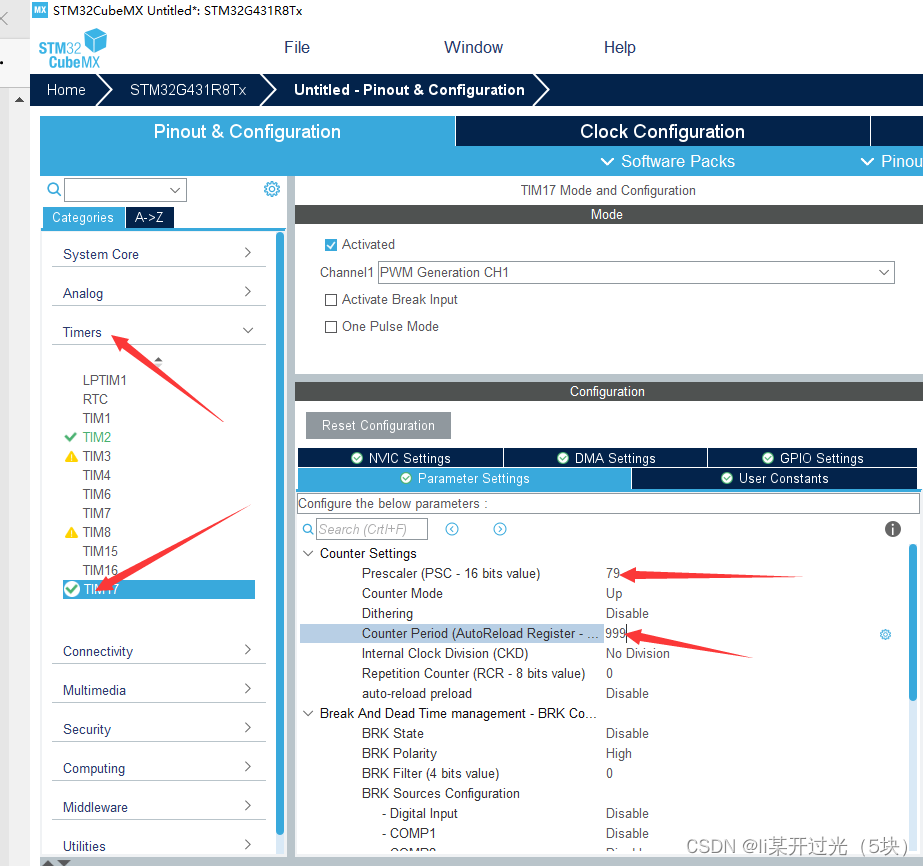The height and width of the screenshot is (866, 923).
Task: Switch to Clock Configuration tab
Action: pyautogui.click(x=662, y=131)
